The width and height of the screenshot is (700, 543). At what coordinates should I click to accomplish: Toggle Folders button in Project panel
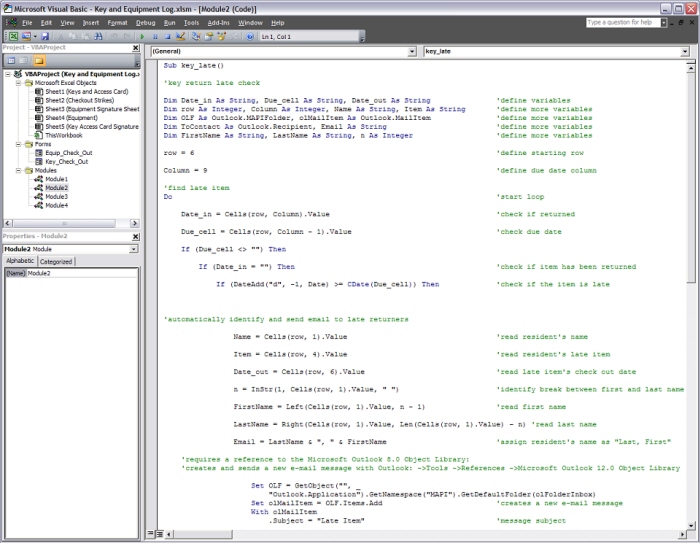(40, 60)
